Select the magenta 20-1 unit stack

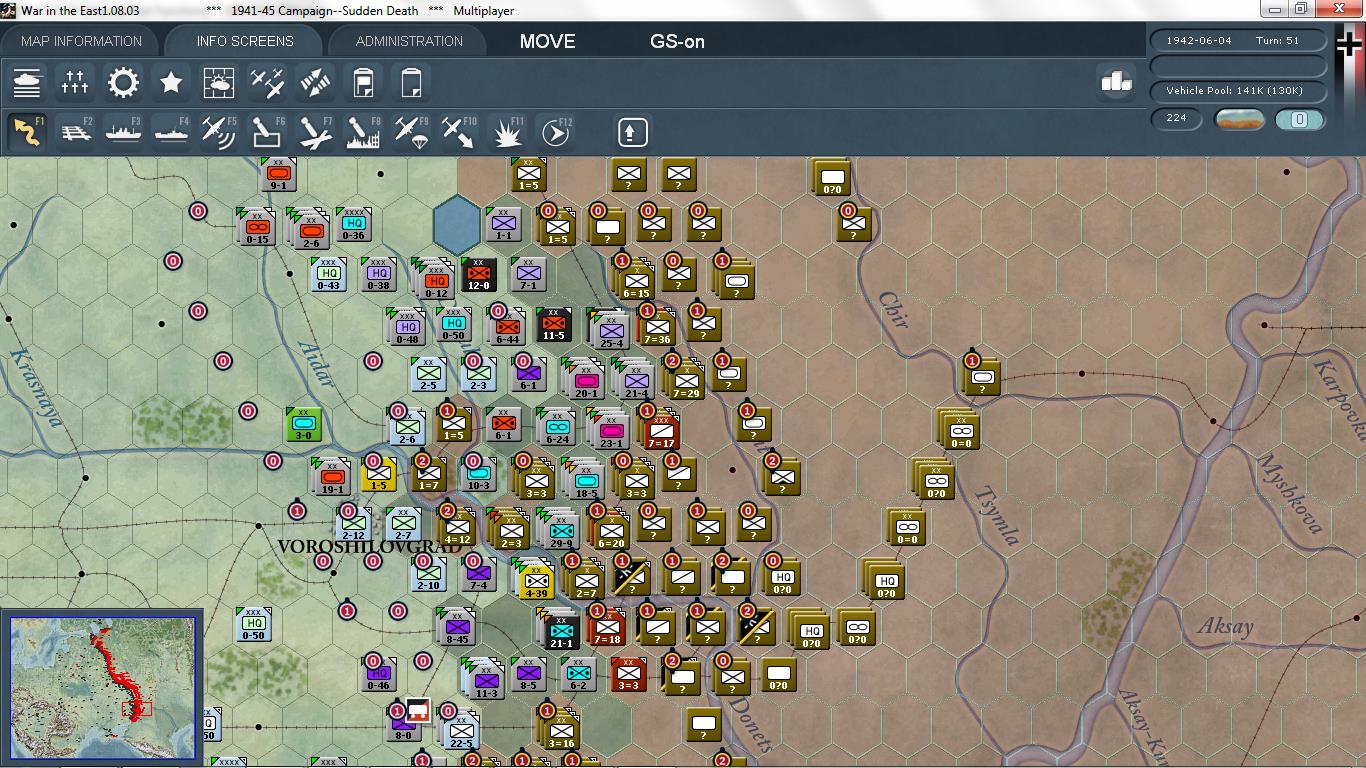pyautogui.click(x=586, y=380)
